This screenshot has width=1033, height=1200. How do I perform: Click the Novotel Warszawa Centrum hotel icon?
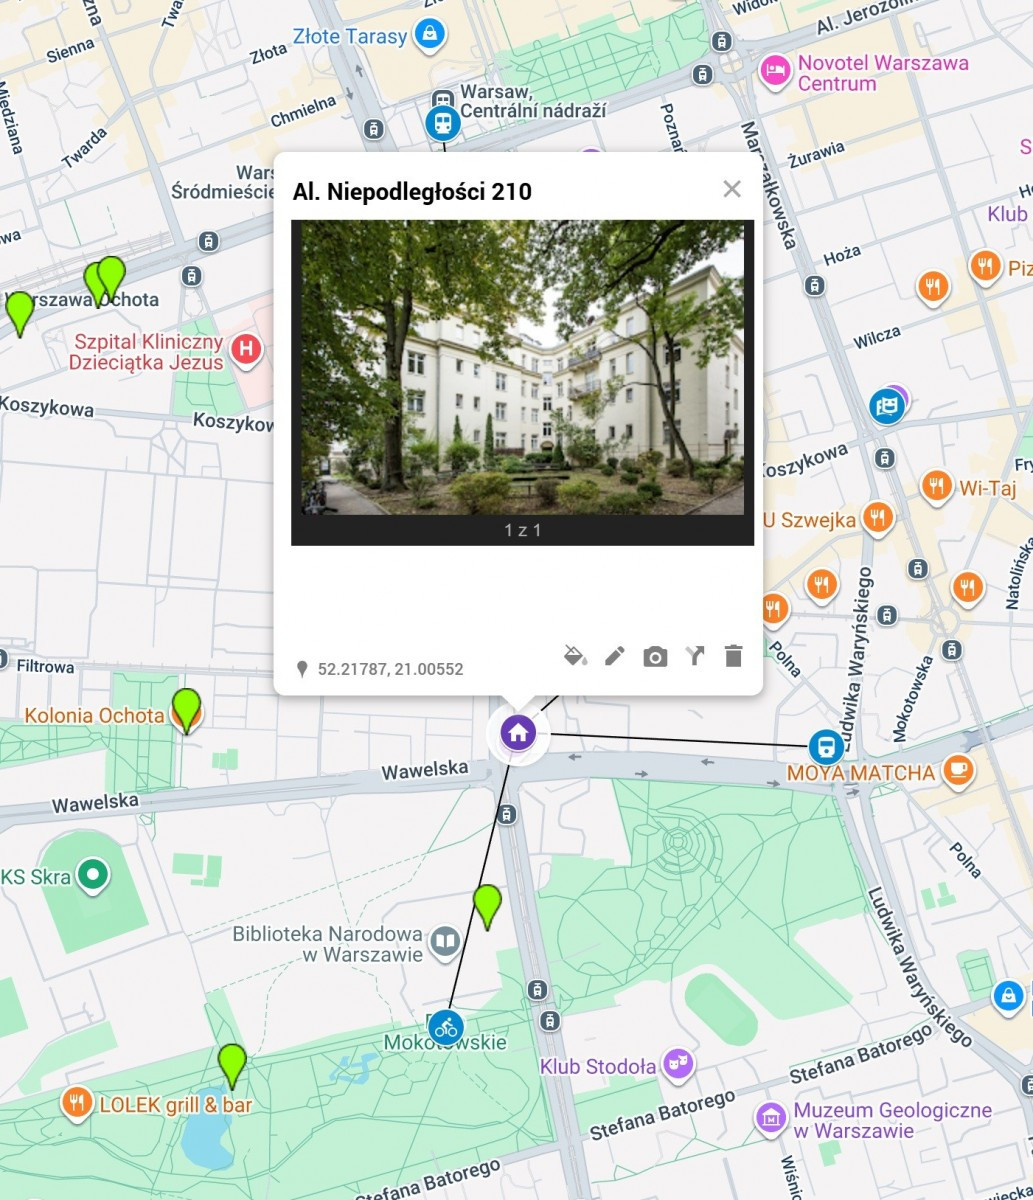coord(774,71)
